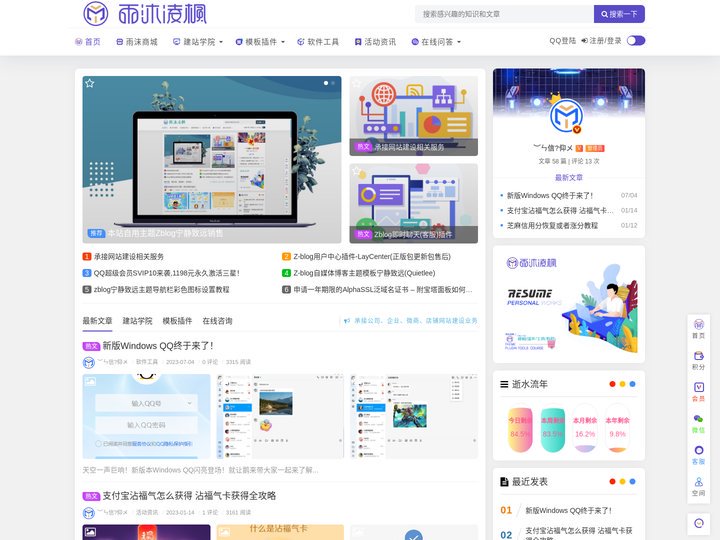Open the laptop banner slide image
The height and width of the screenshot is (540, 720).
pos(212,159)
